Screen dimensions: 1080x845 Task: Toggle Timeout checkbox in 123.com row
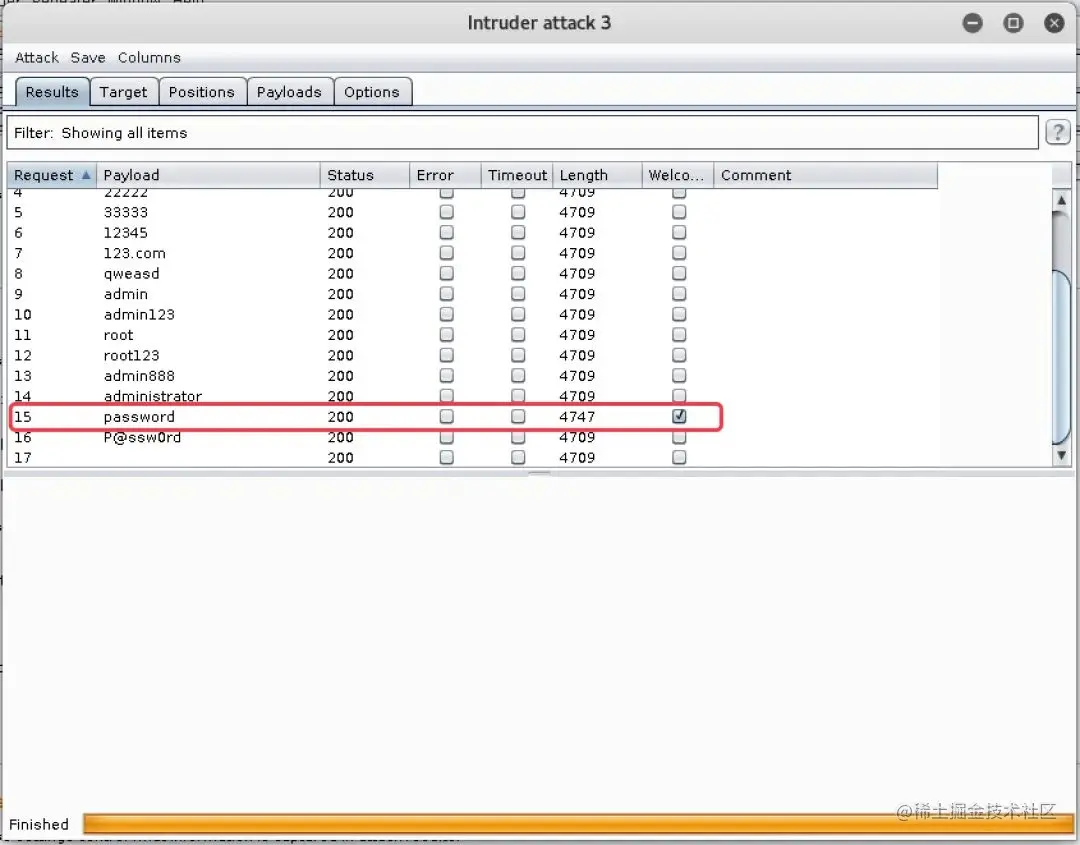518,253
